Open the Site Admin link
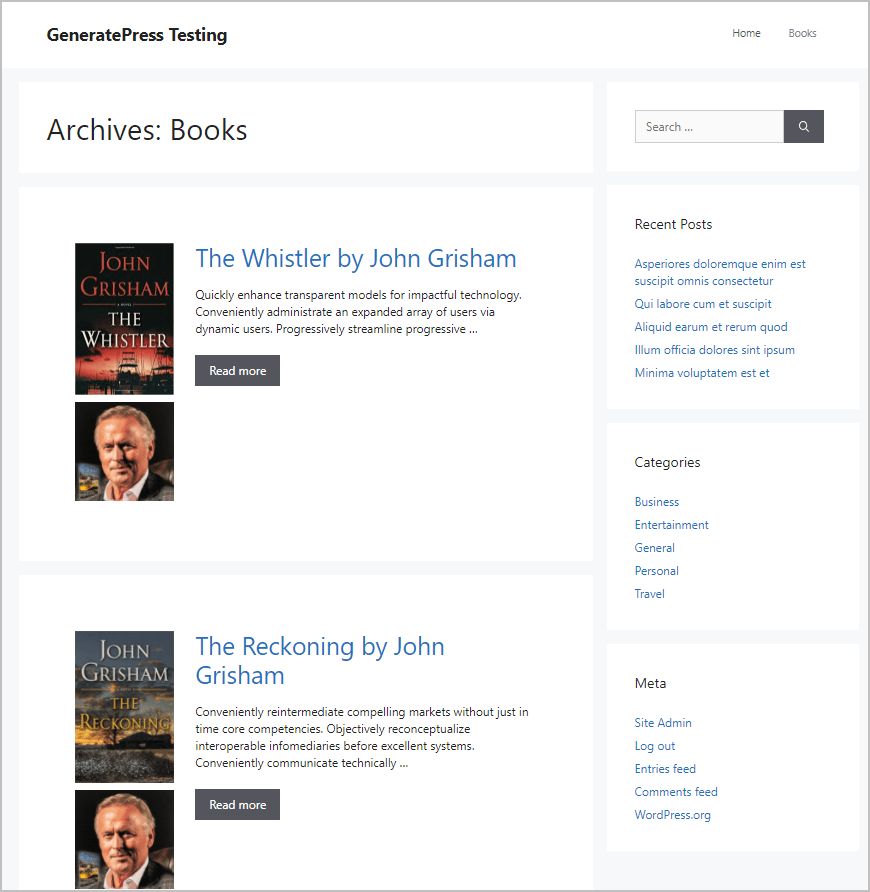This screenshot has width=870, height=892. [663, 722]
